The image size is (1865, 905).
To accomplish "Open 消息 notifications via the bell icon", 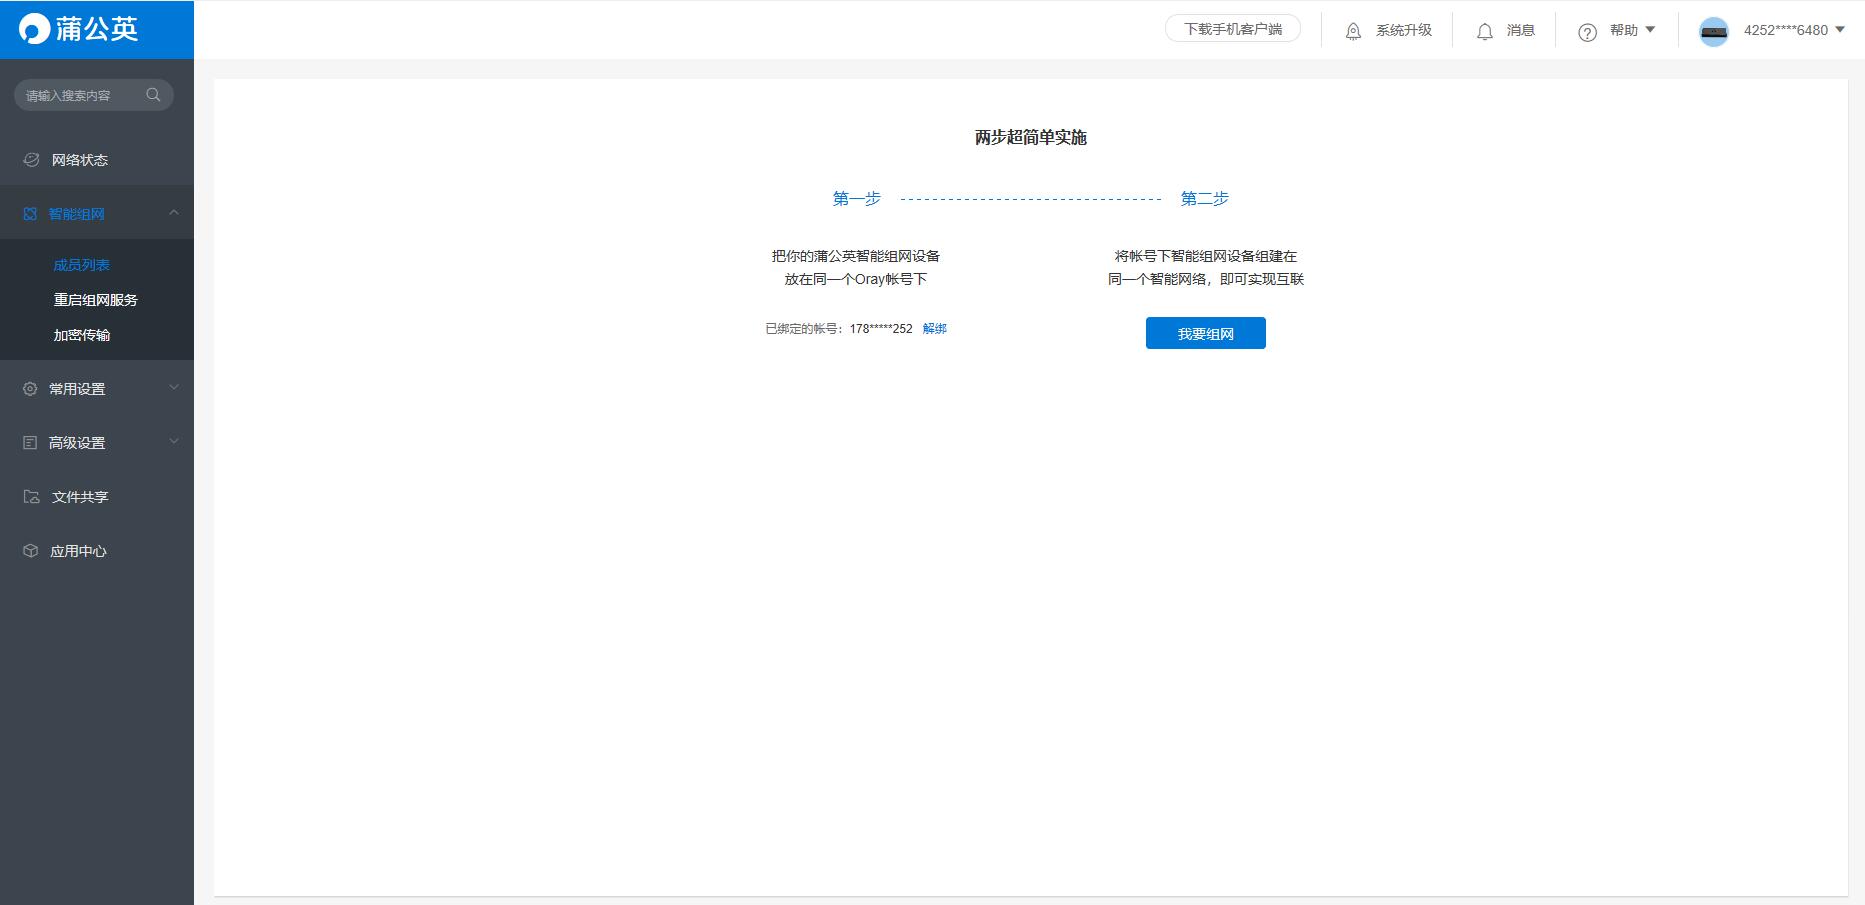I will pos(1486,30).
